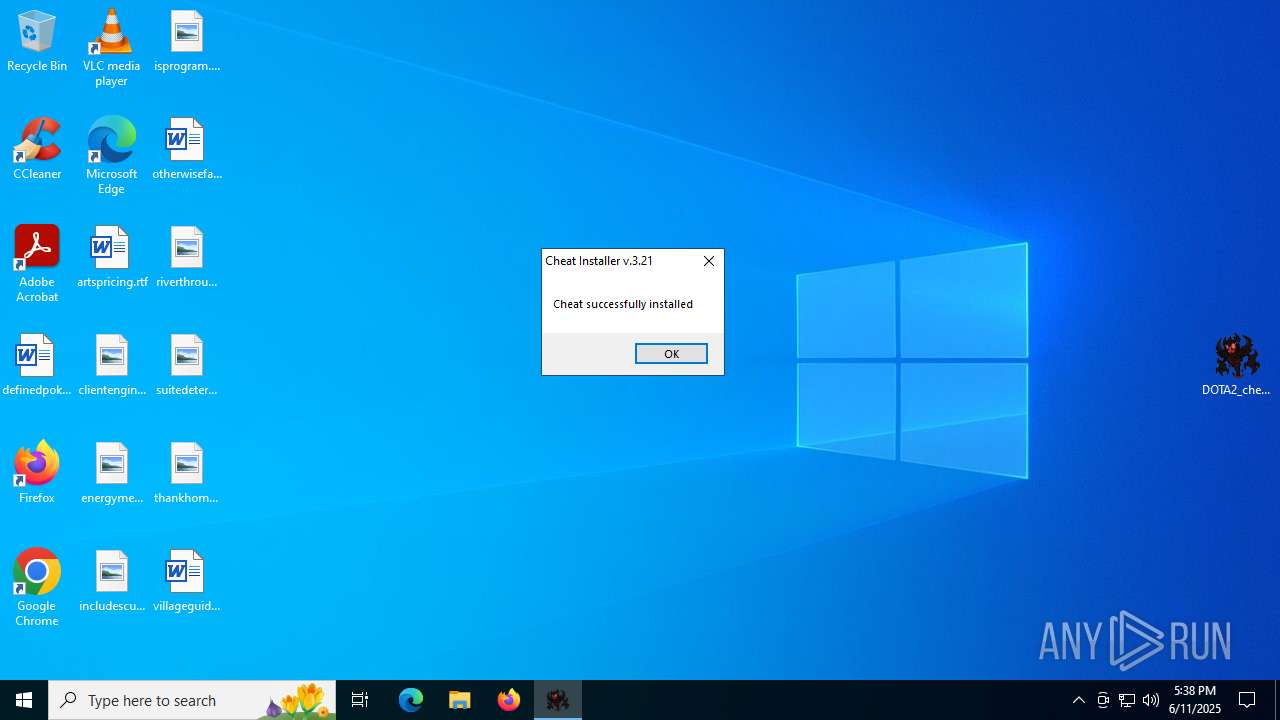Screen dimensions: 1280x720
Task: Select the isprogram image file icon
Action: point(187,42)
